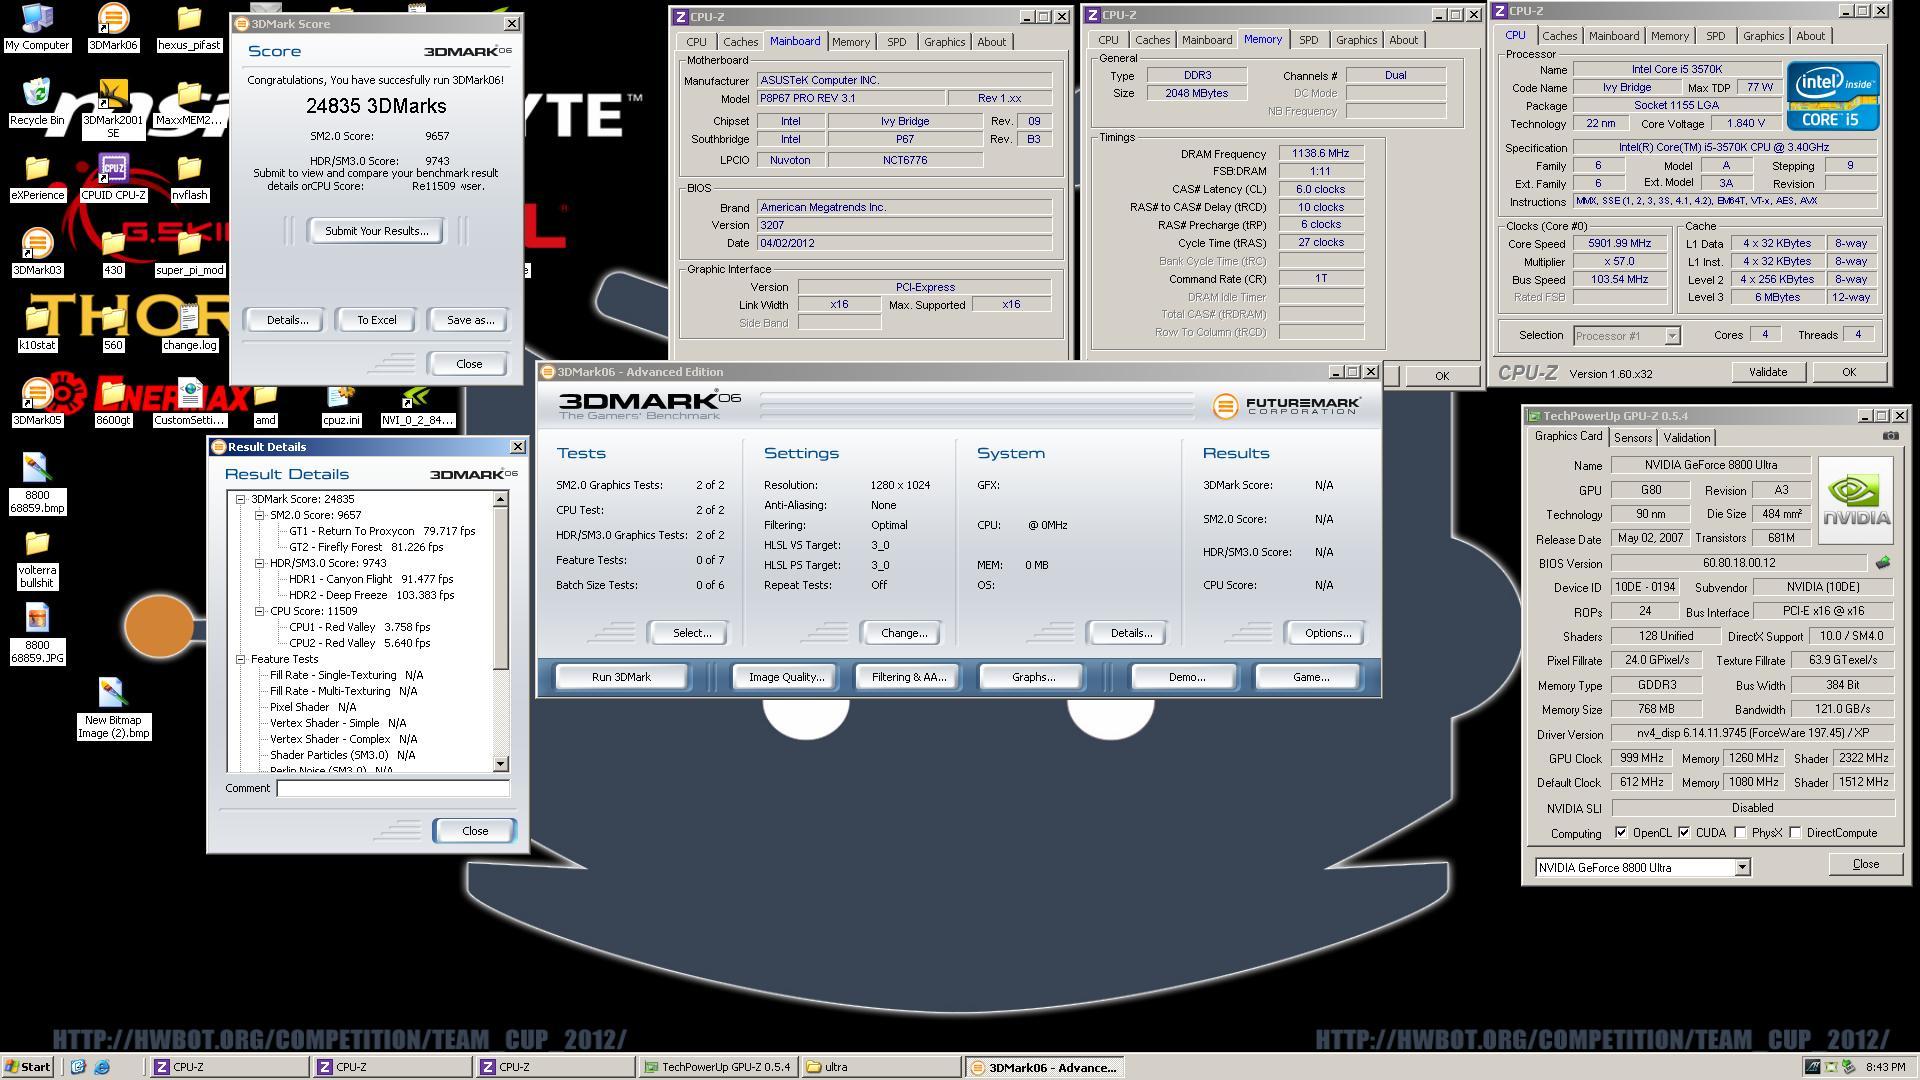This screenshot has width=1920, height=1080.
Task: Click Submit Your Results button
Action: 376,231
